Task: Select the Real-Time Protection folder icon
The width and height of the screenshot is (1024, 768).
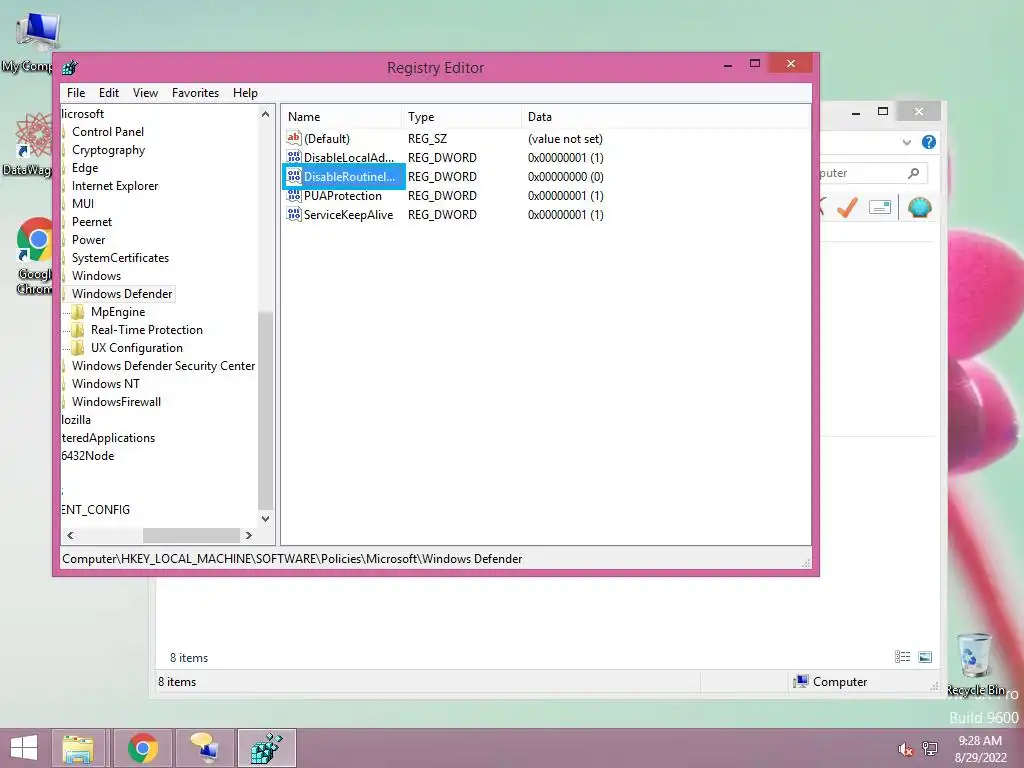Action: 78,330
